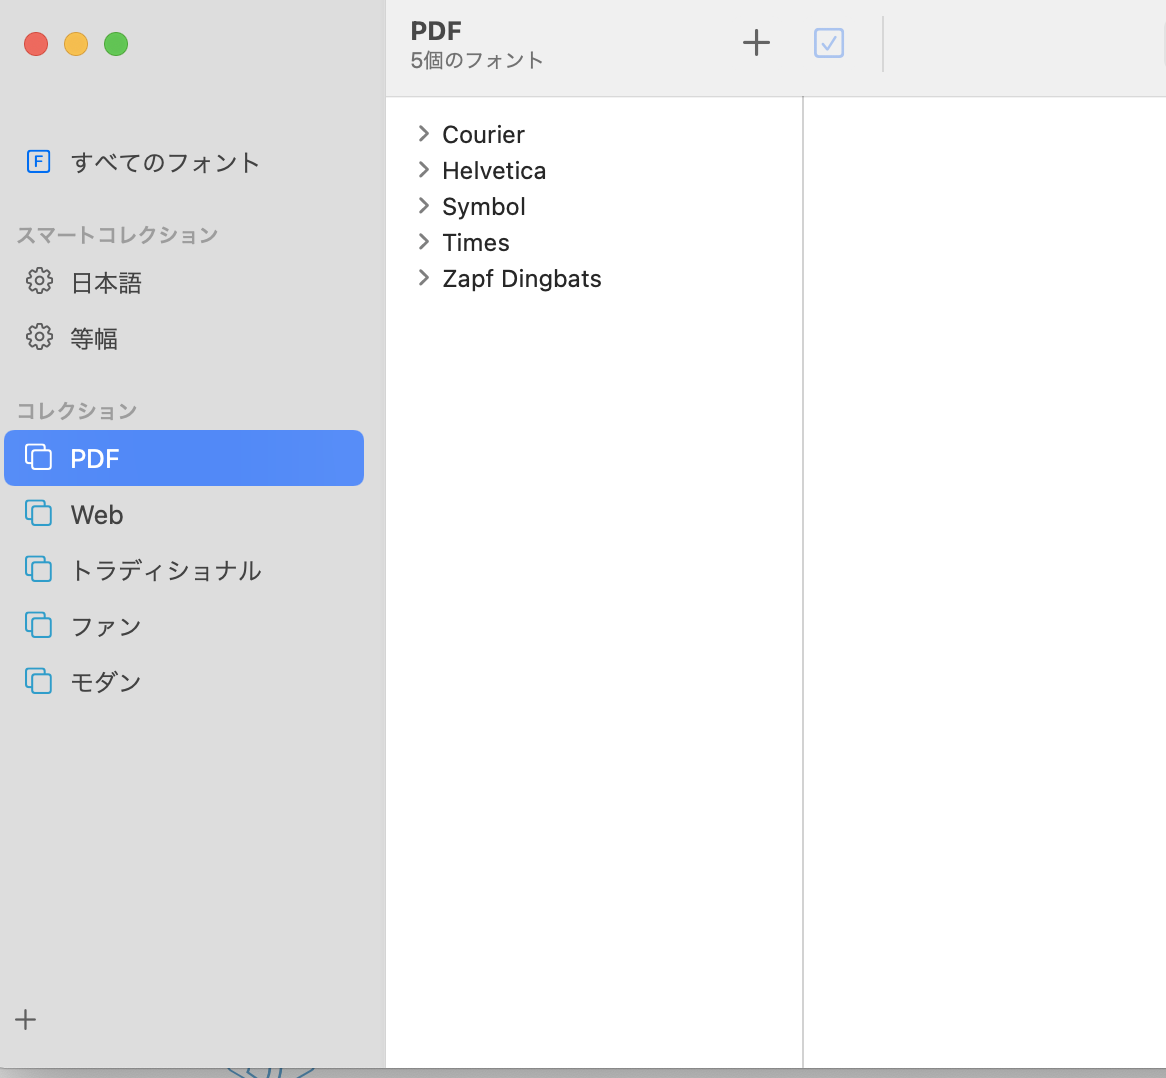
Task: Click the gear icon beside 日本語
Action: (x=39, y=281)
